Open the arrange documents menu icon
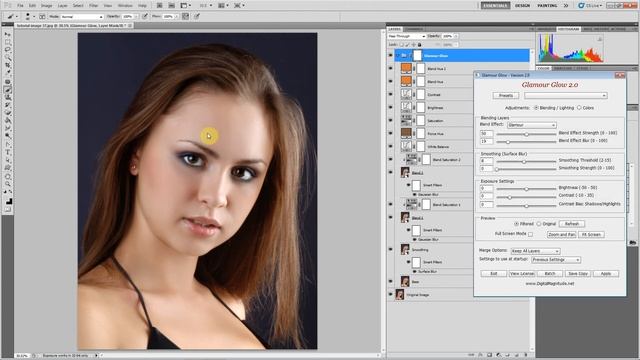The height and width of the screenshot is (360, 640). (223, 6)
